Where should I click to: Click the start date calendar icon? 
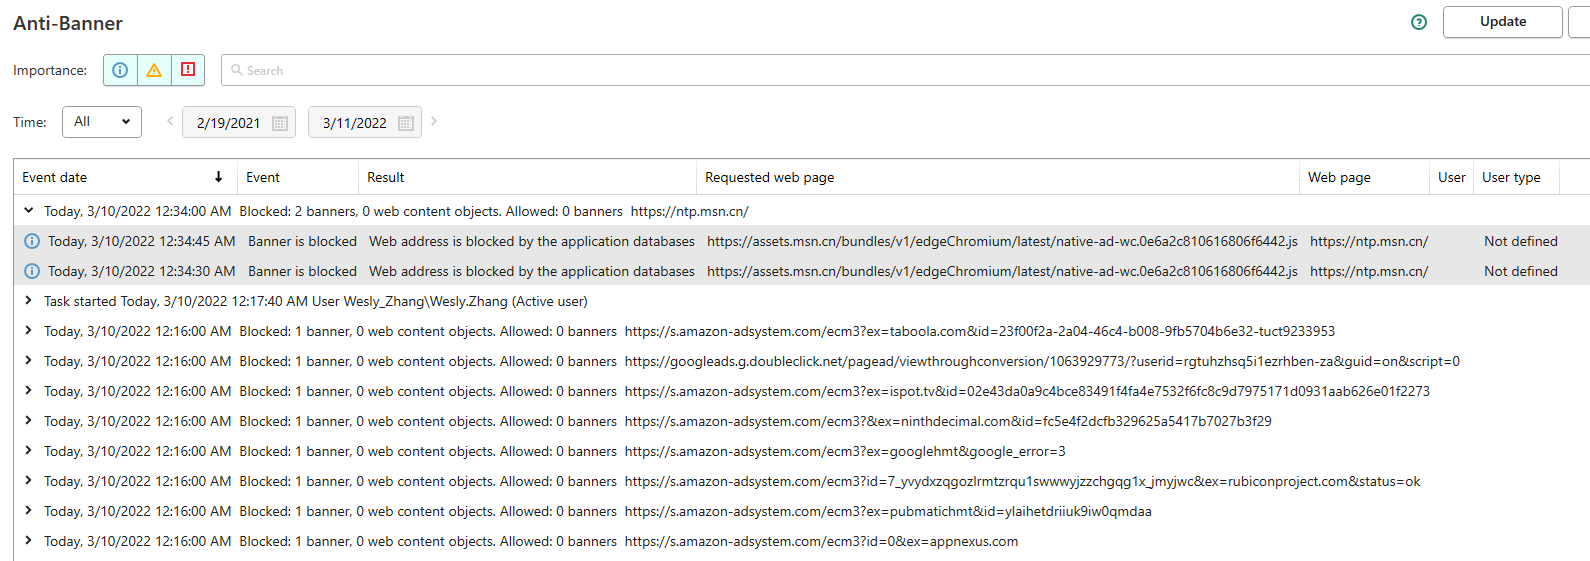pos(280,123)
